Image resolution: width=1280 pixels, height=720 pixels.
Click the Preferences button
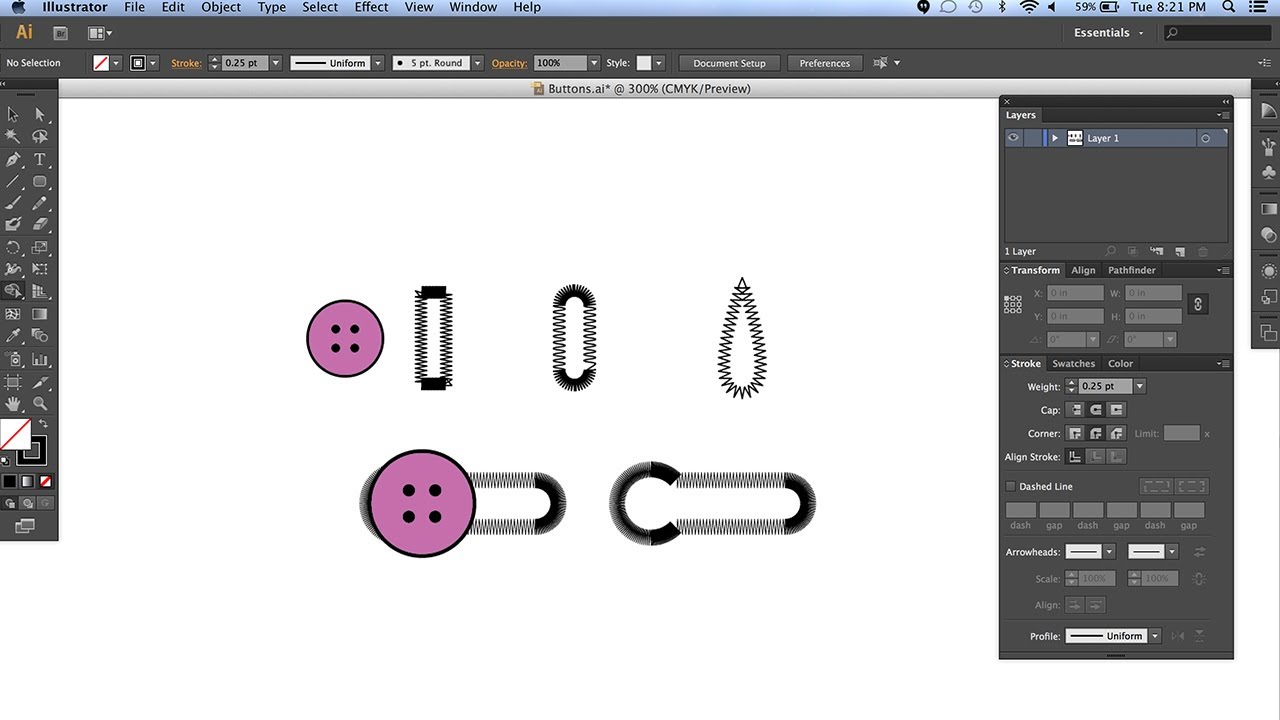tap(824, 63)
